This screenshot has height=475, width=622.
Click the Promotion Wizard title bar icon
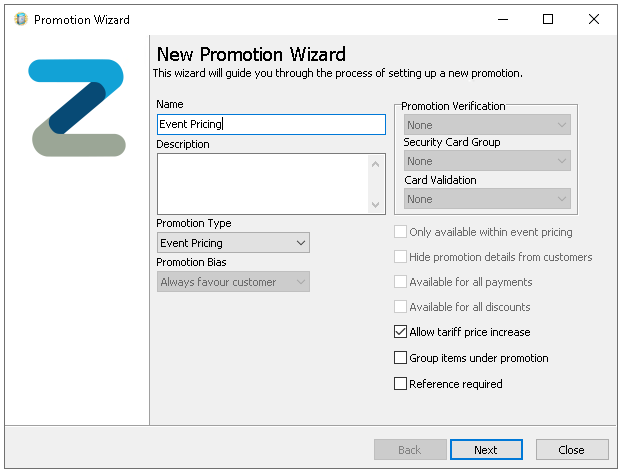point(20,19)
